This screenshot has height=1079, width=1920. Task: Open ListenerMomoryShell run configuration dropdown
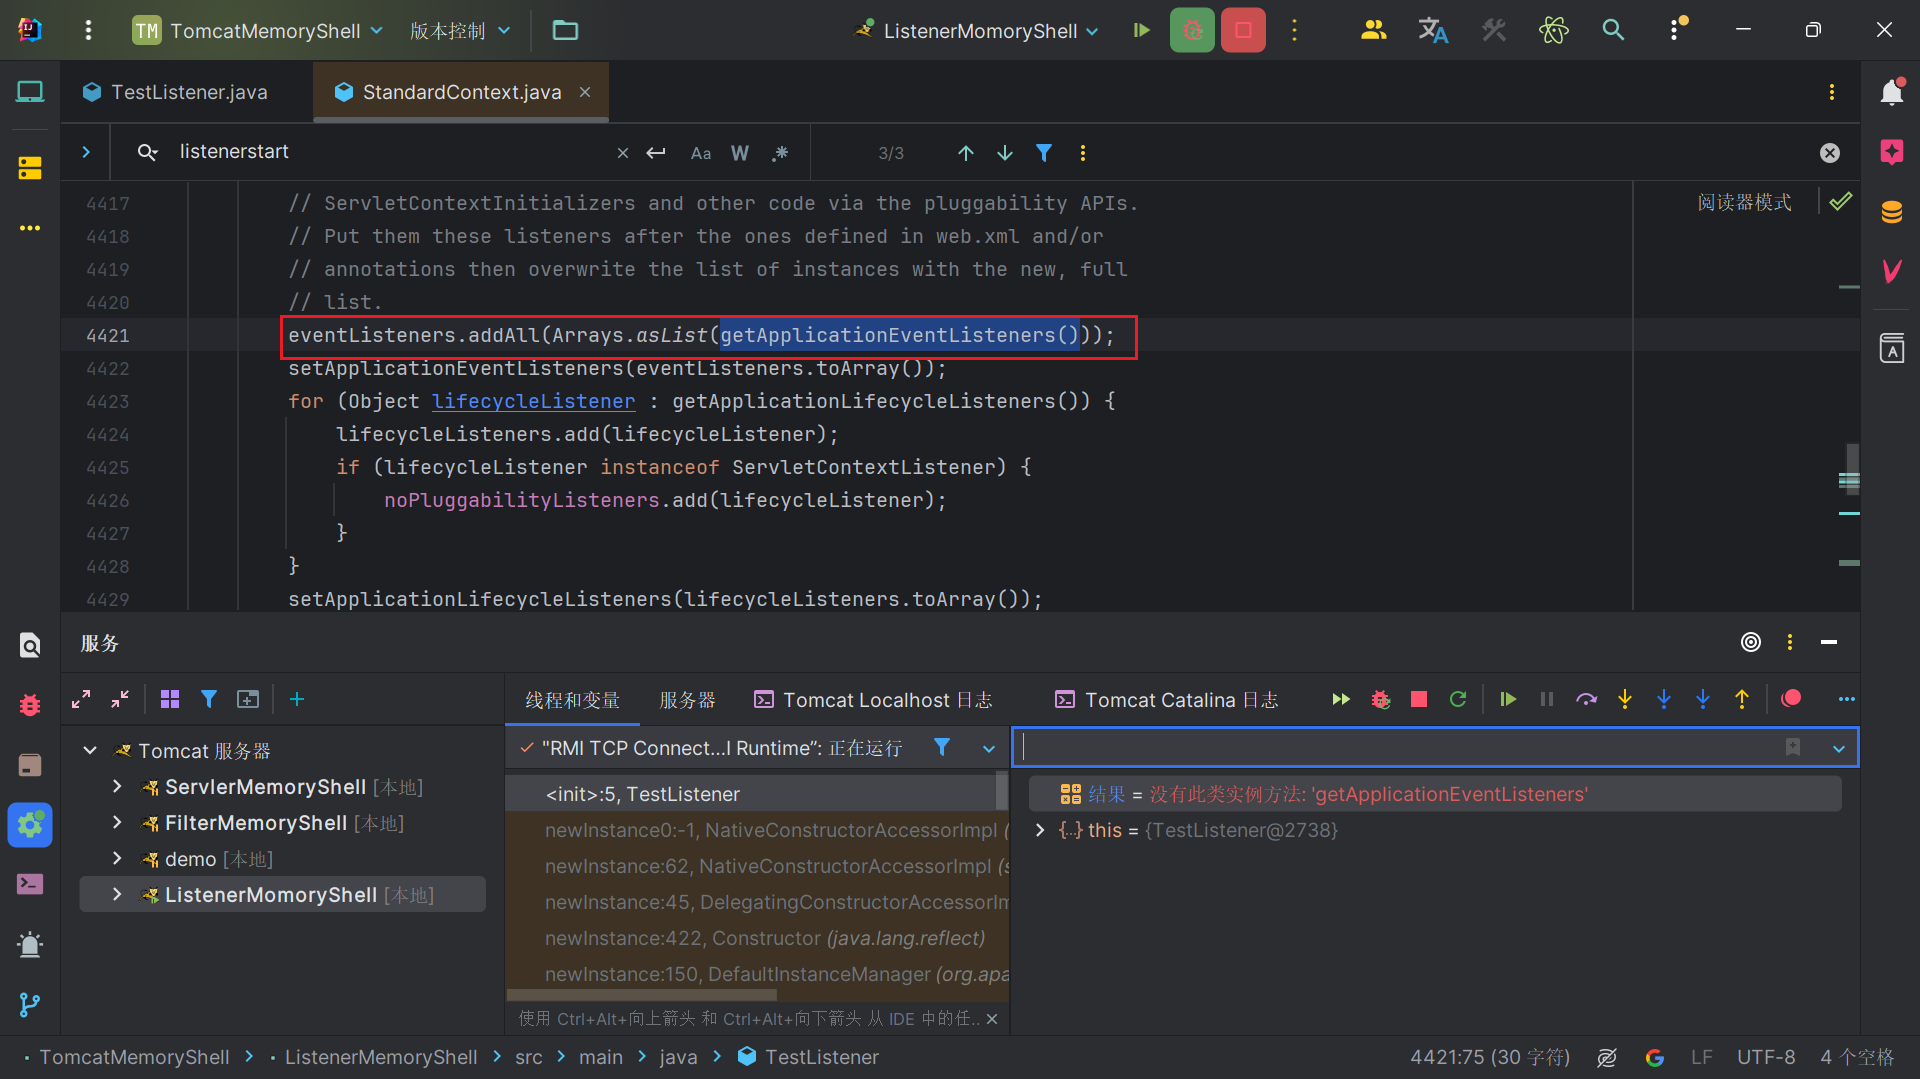pos(977,30)
